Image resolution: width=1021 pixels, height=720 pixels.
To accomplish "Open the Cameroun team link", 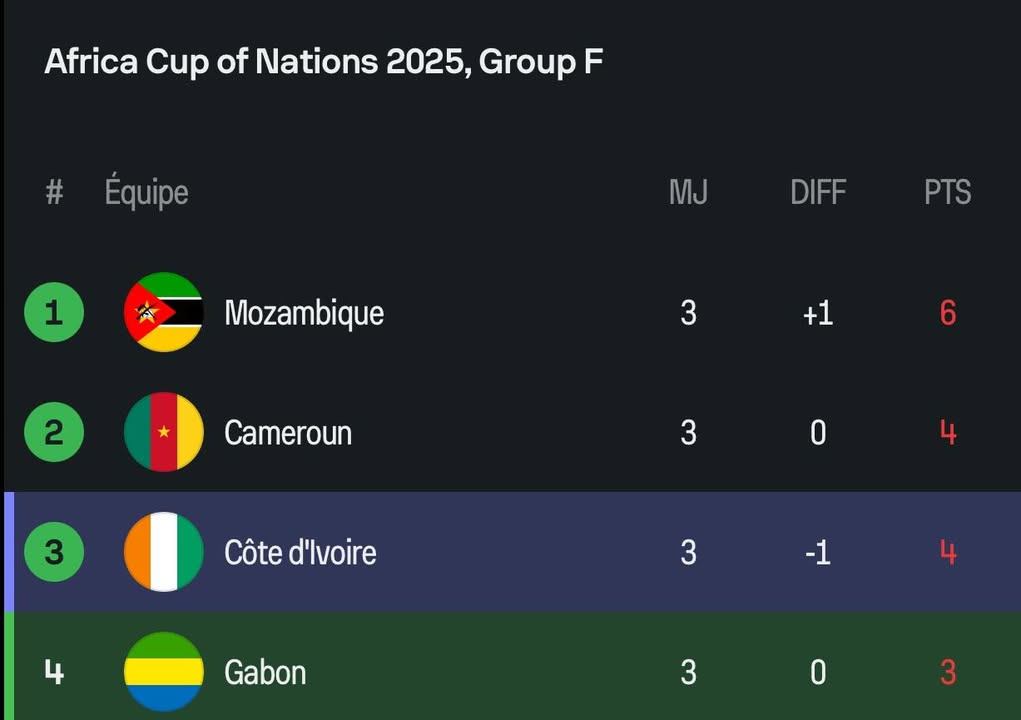I will click(288, 433).
